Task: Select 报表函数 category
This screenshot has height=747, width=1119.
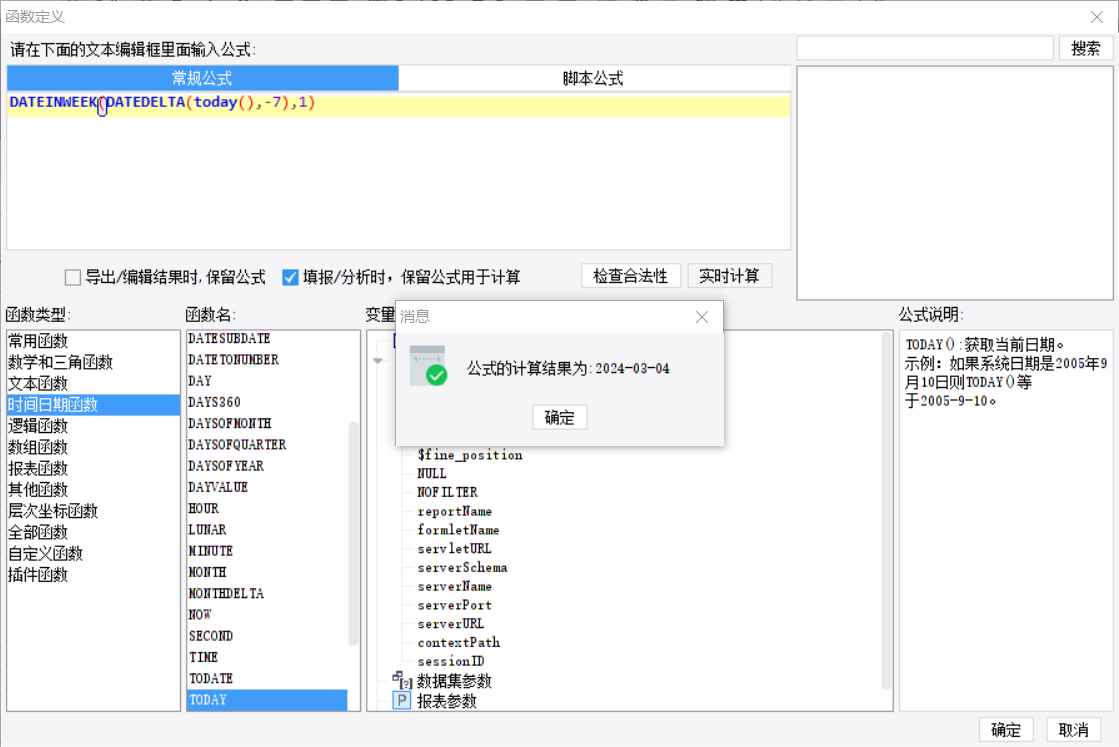Action: (x=93, y=469)
